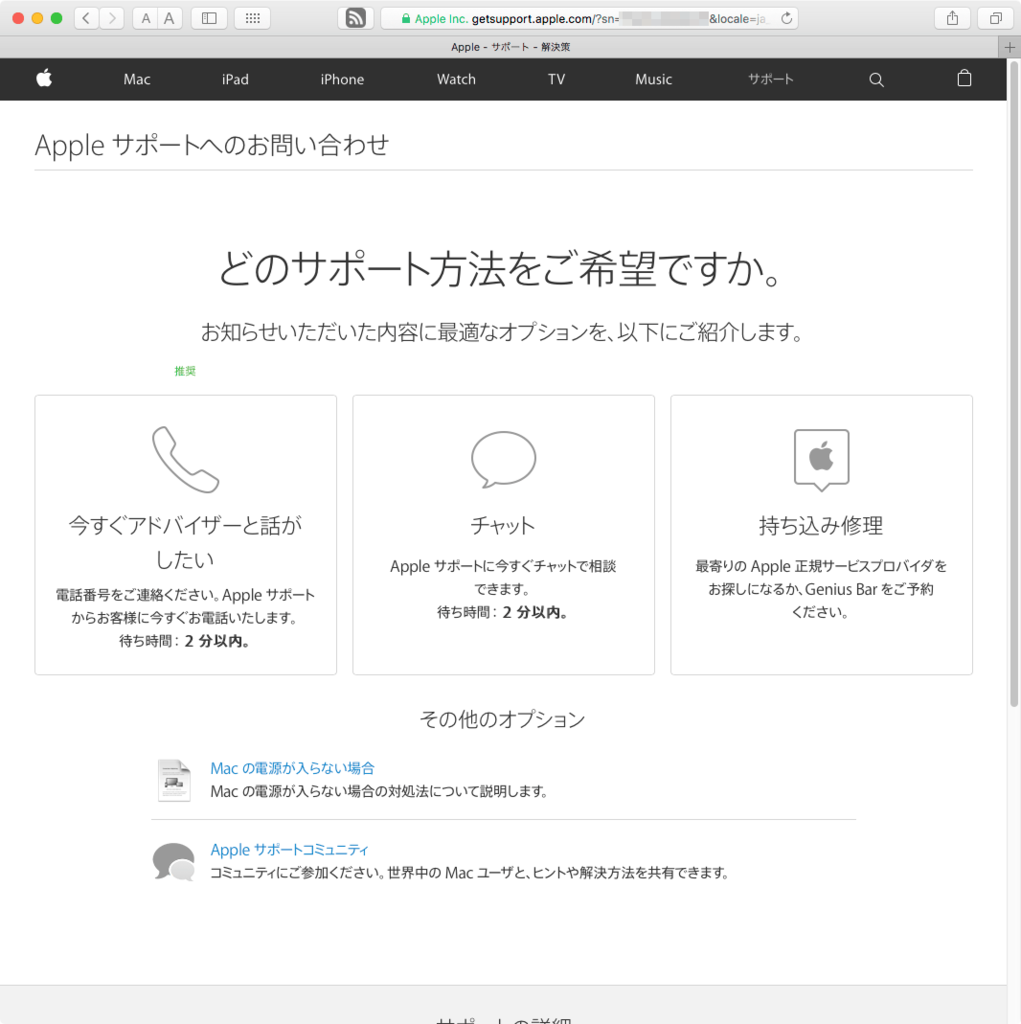Click the 電話番号をご連絡ください description text

click(185, 606)
